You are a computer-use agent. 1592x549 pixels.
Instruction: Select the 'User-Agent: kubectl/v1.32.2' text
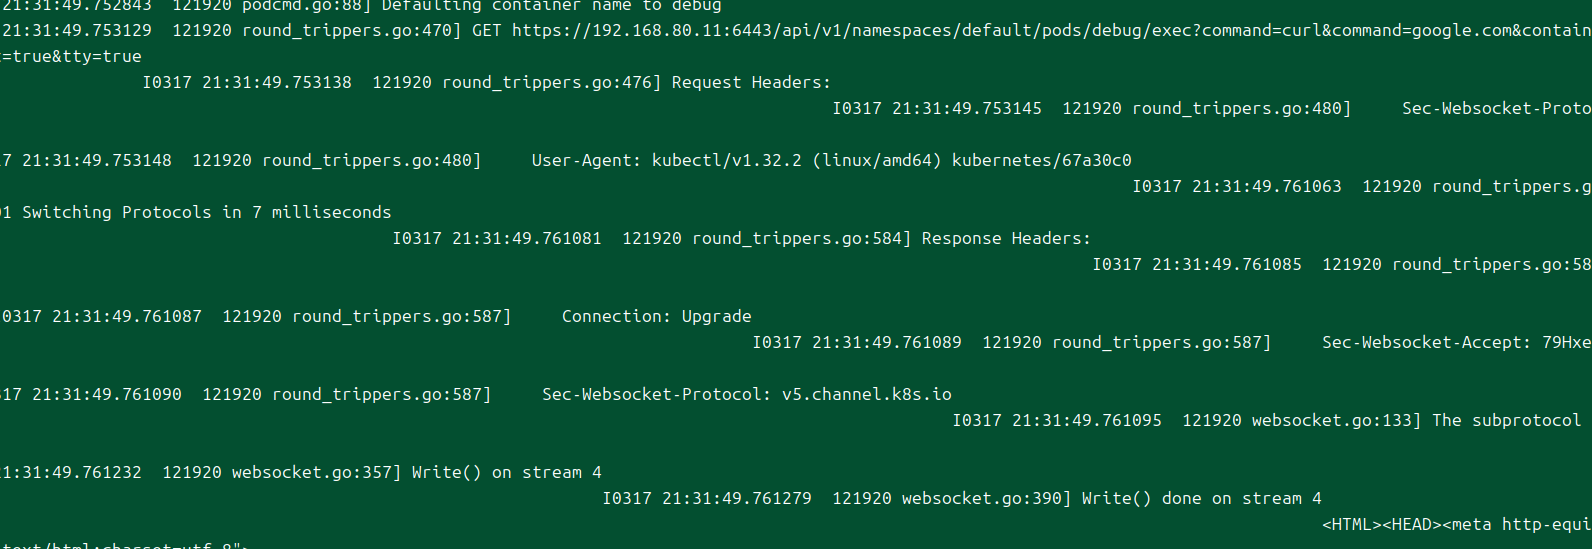pyautogui.click(x=666, y=161)
